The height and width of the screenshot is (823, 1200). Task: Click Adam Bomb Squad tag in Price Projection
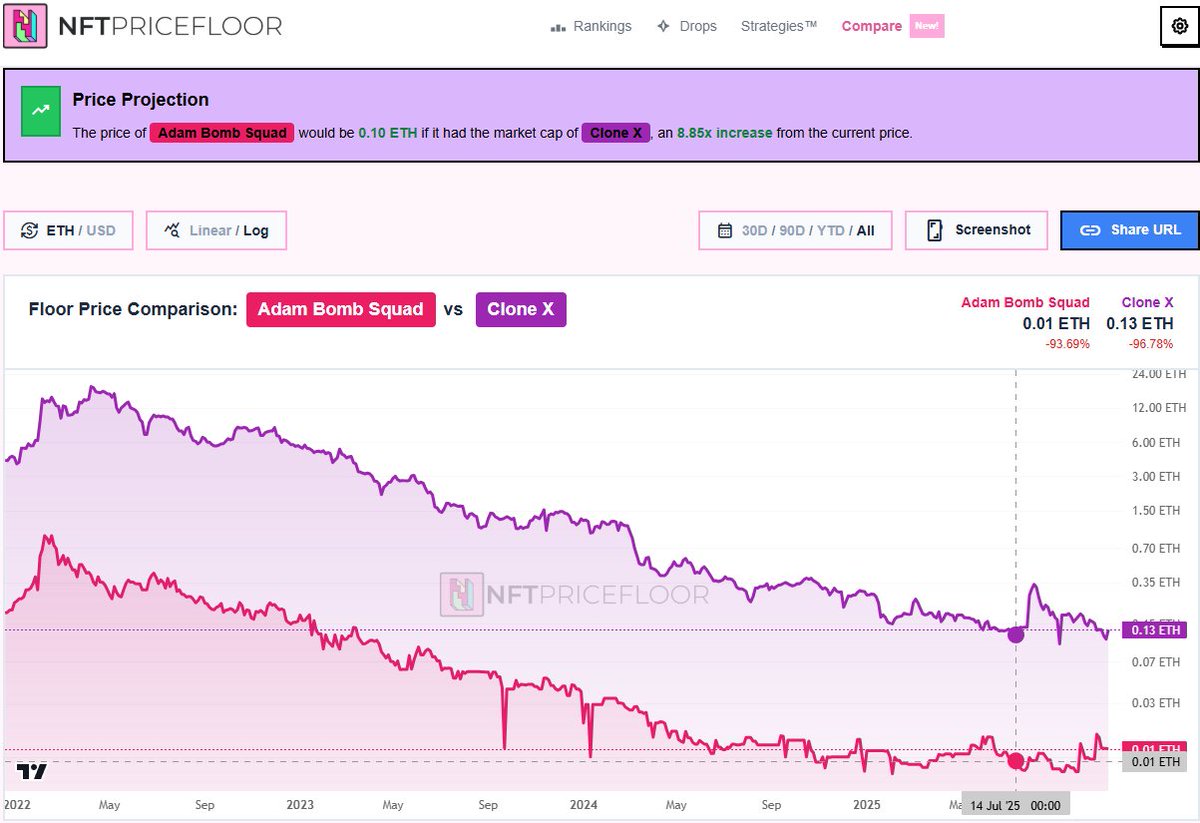tap(222, 133)
